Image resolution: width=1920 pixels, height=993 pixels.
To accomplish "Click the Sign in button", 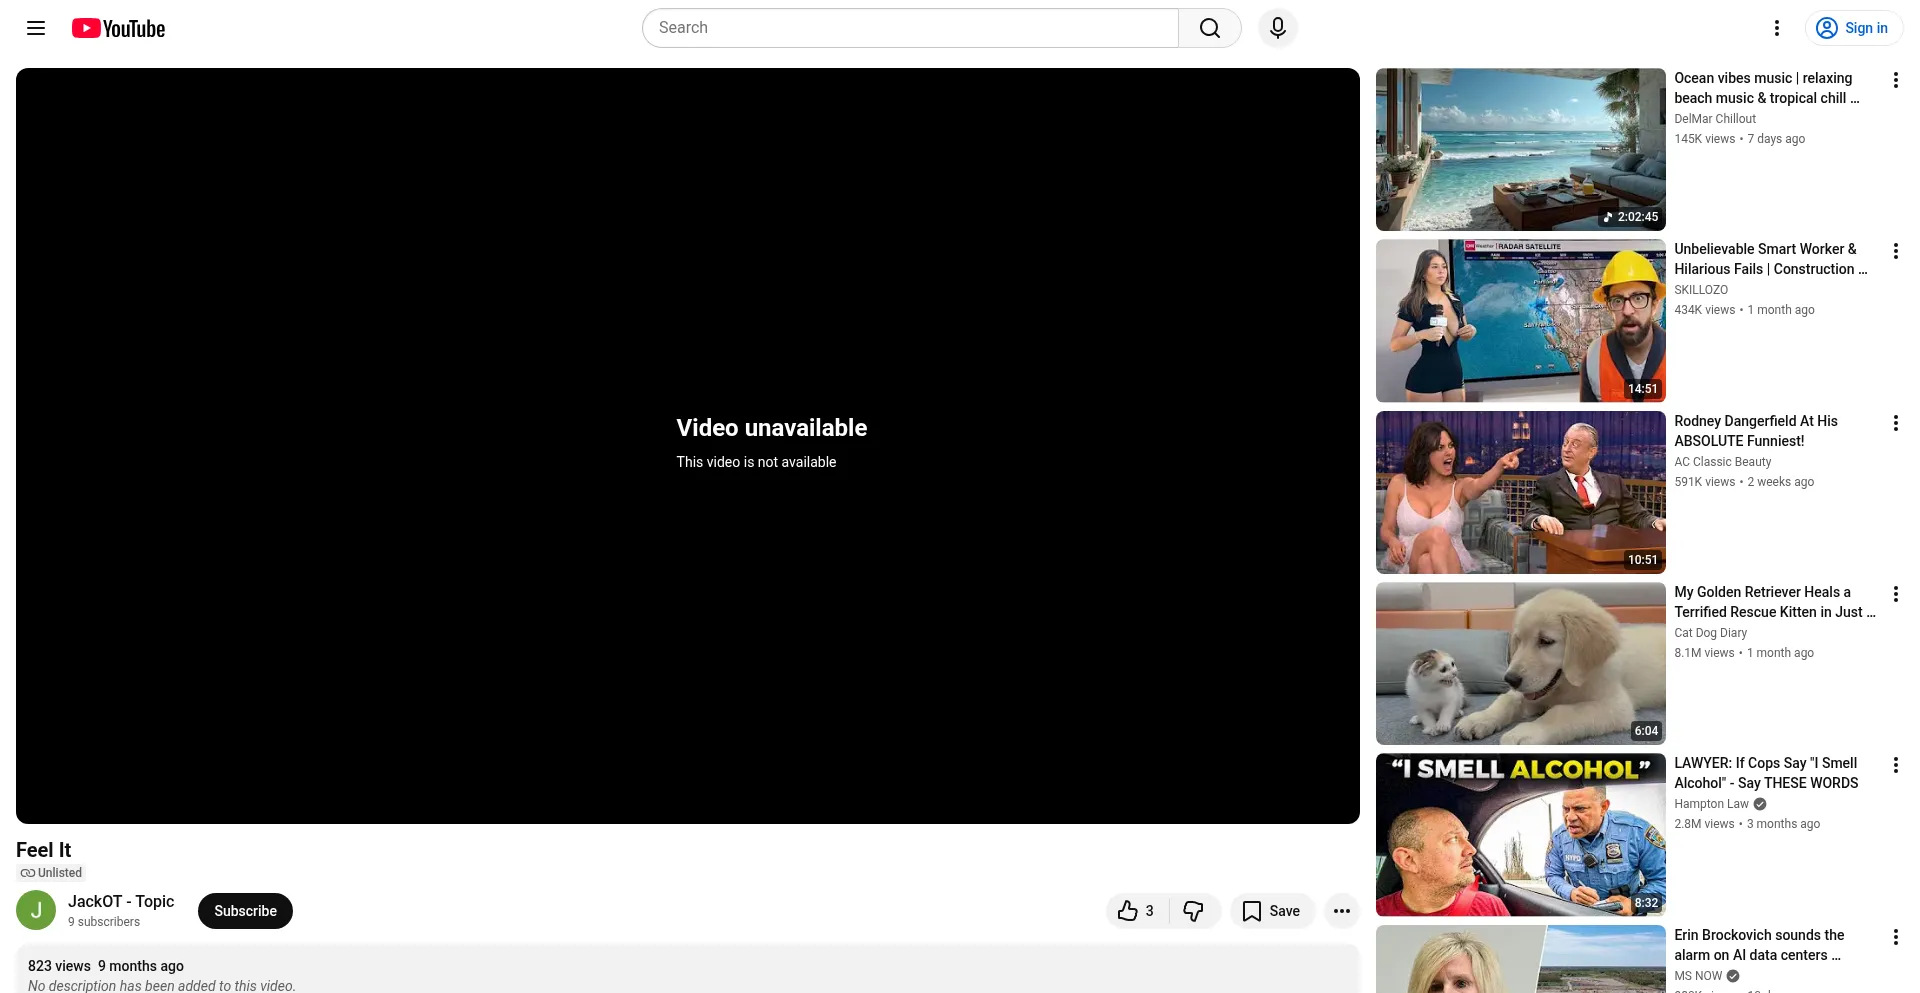I will pos(1853,28).
